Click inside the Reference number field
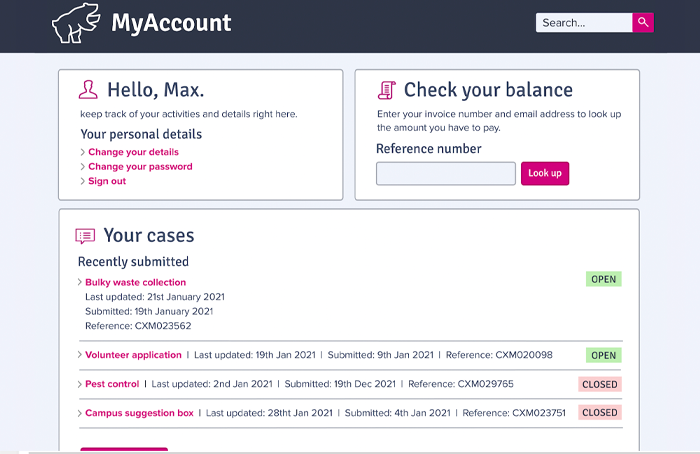The image size is (700, 454). point(445,173)
